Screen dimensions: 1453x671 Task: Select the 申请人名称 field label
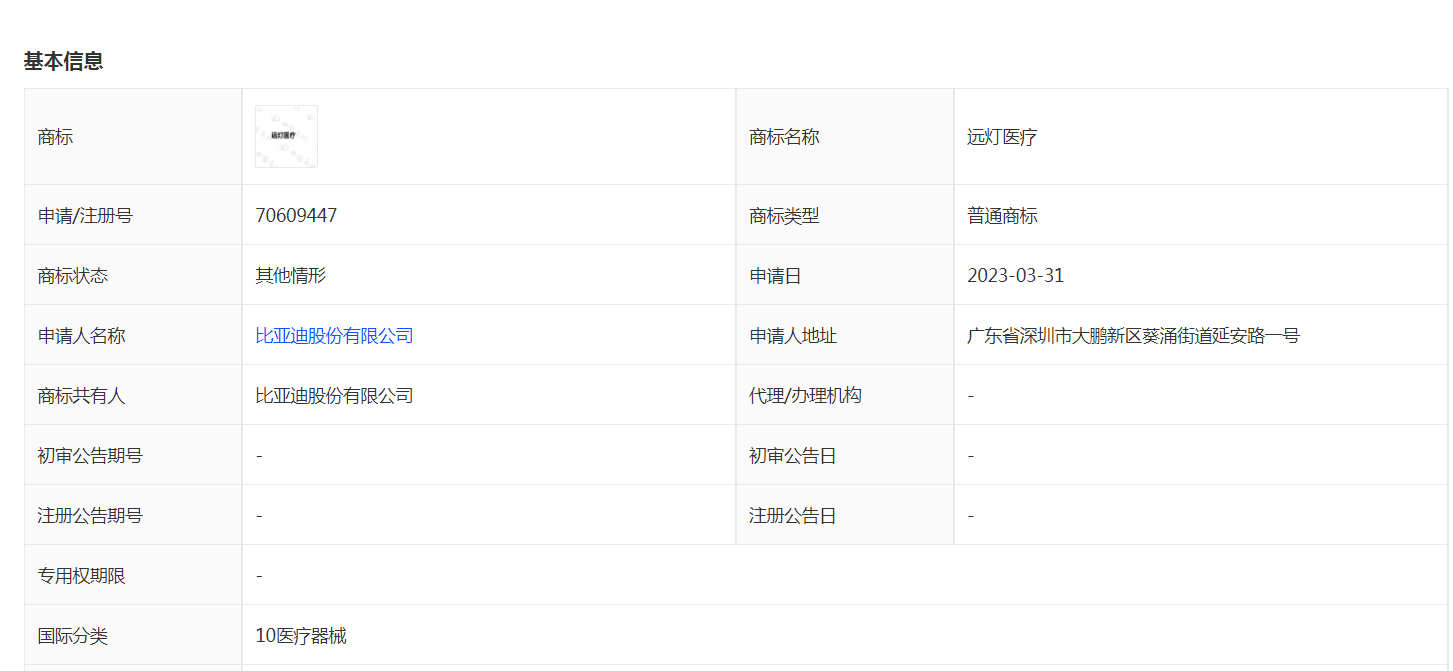(x=81, y=336)
